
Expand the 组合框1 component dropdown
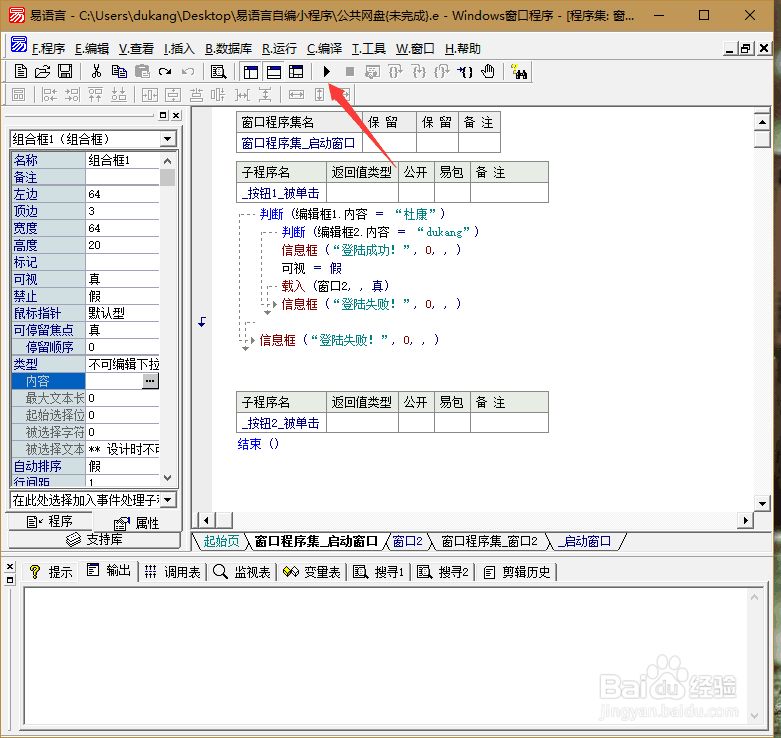pos(168,138)
